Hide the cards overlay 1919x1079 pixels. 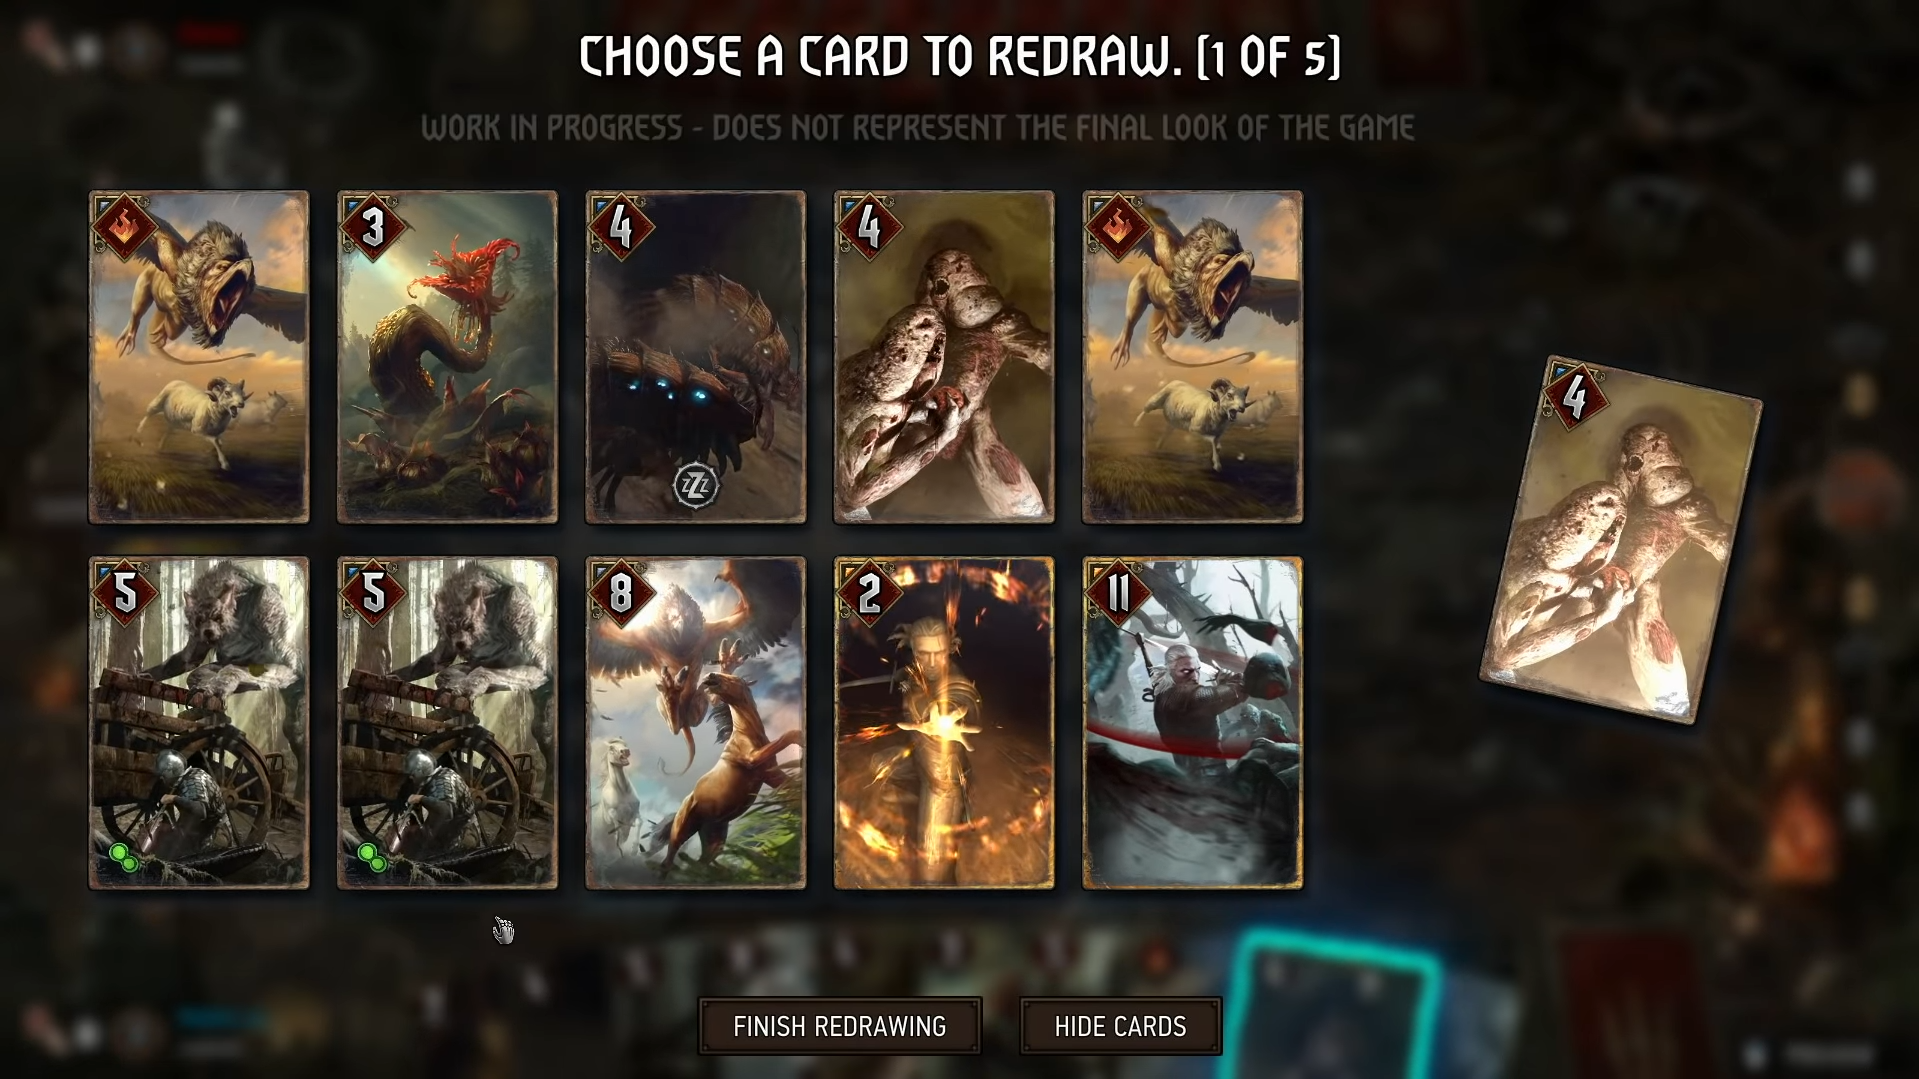[1120, 1026]
